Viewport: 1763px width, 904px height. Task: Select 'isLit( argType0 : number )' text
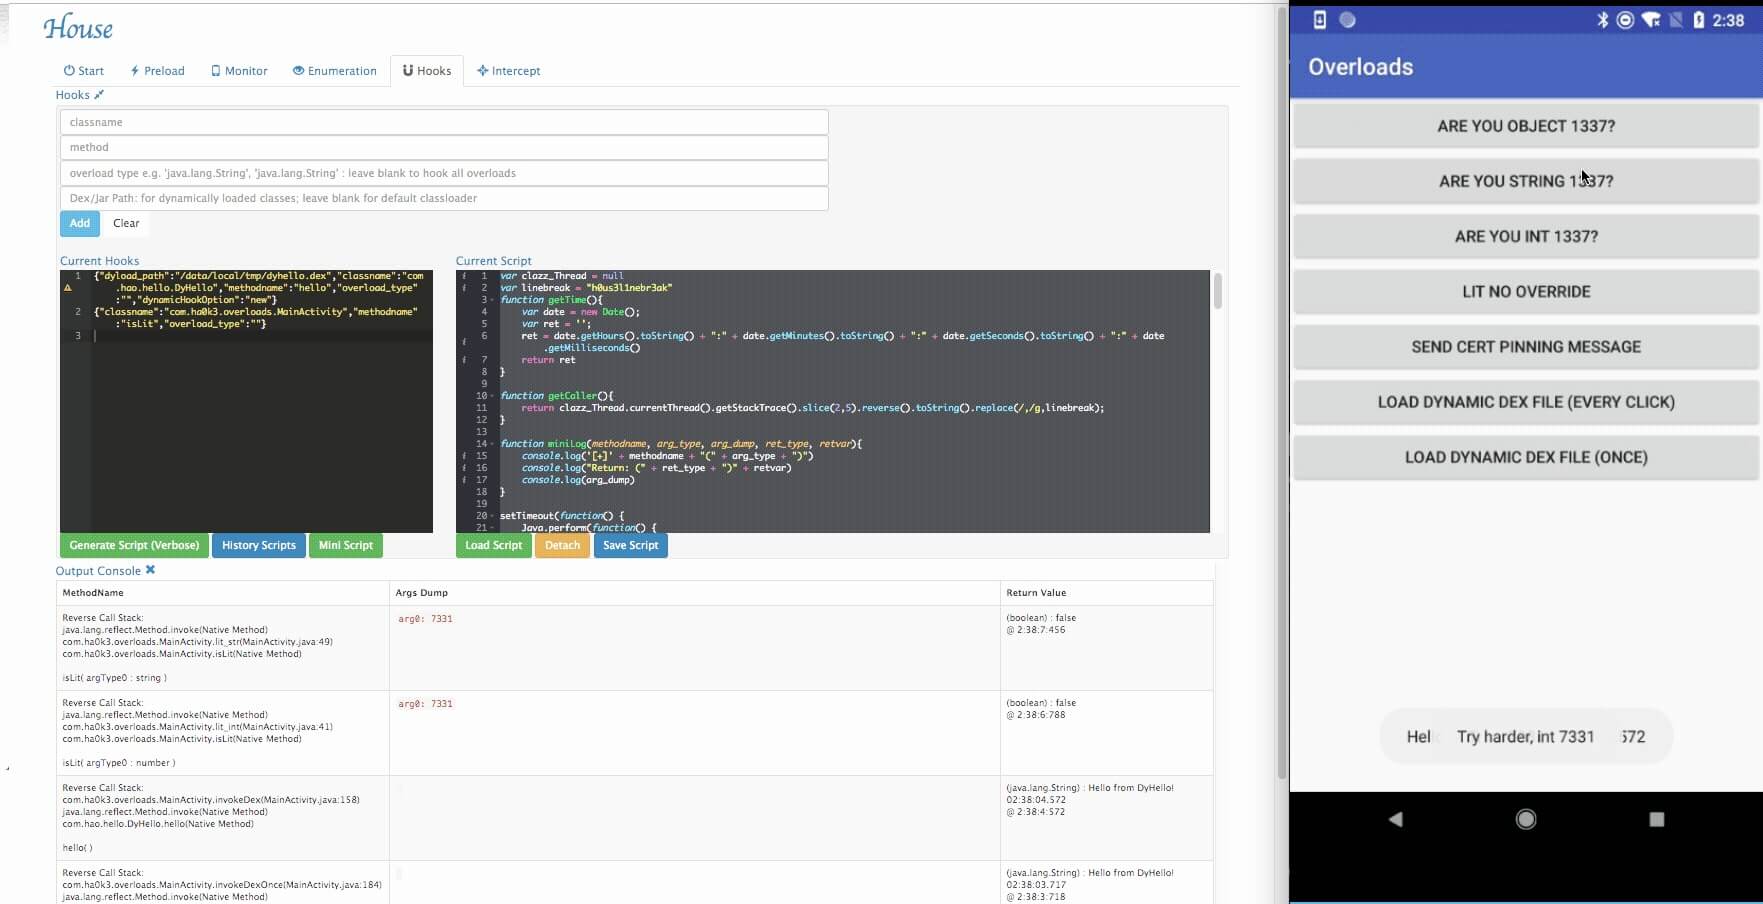[119, 763]
